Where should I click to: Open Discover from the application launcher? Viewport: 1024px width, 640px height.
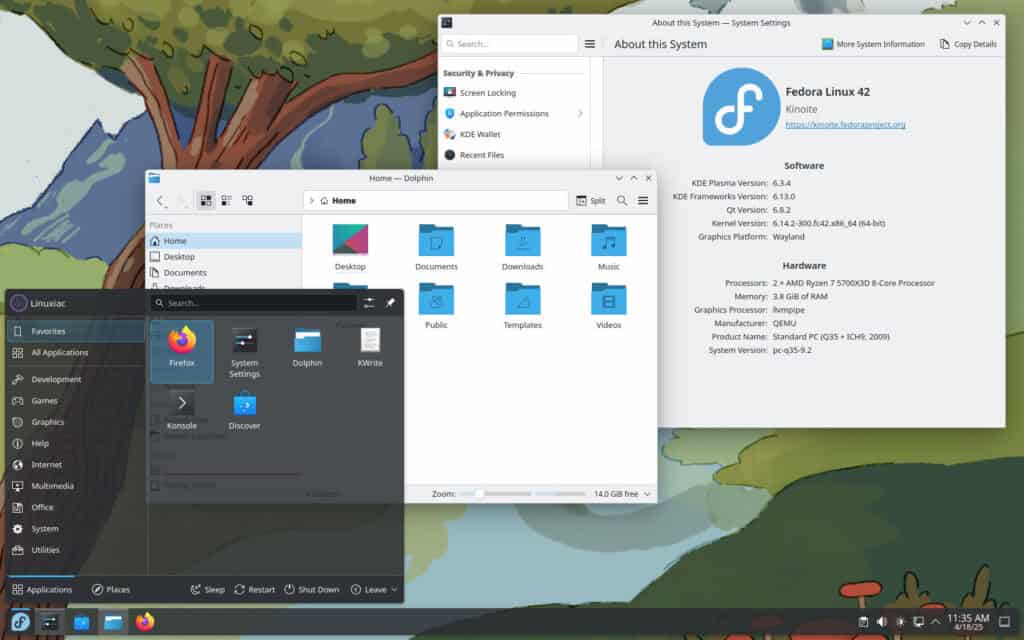click(x=244, y=410)
